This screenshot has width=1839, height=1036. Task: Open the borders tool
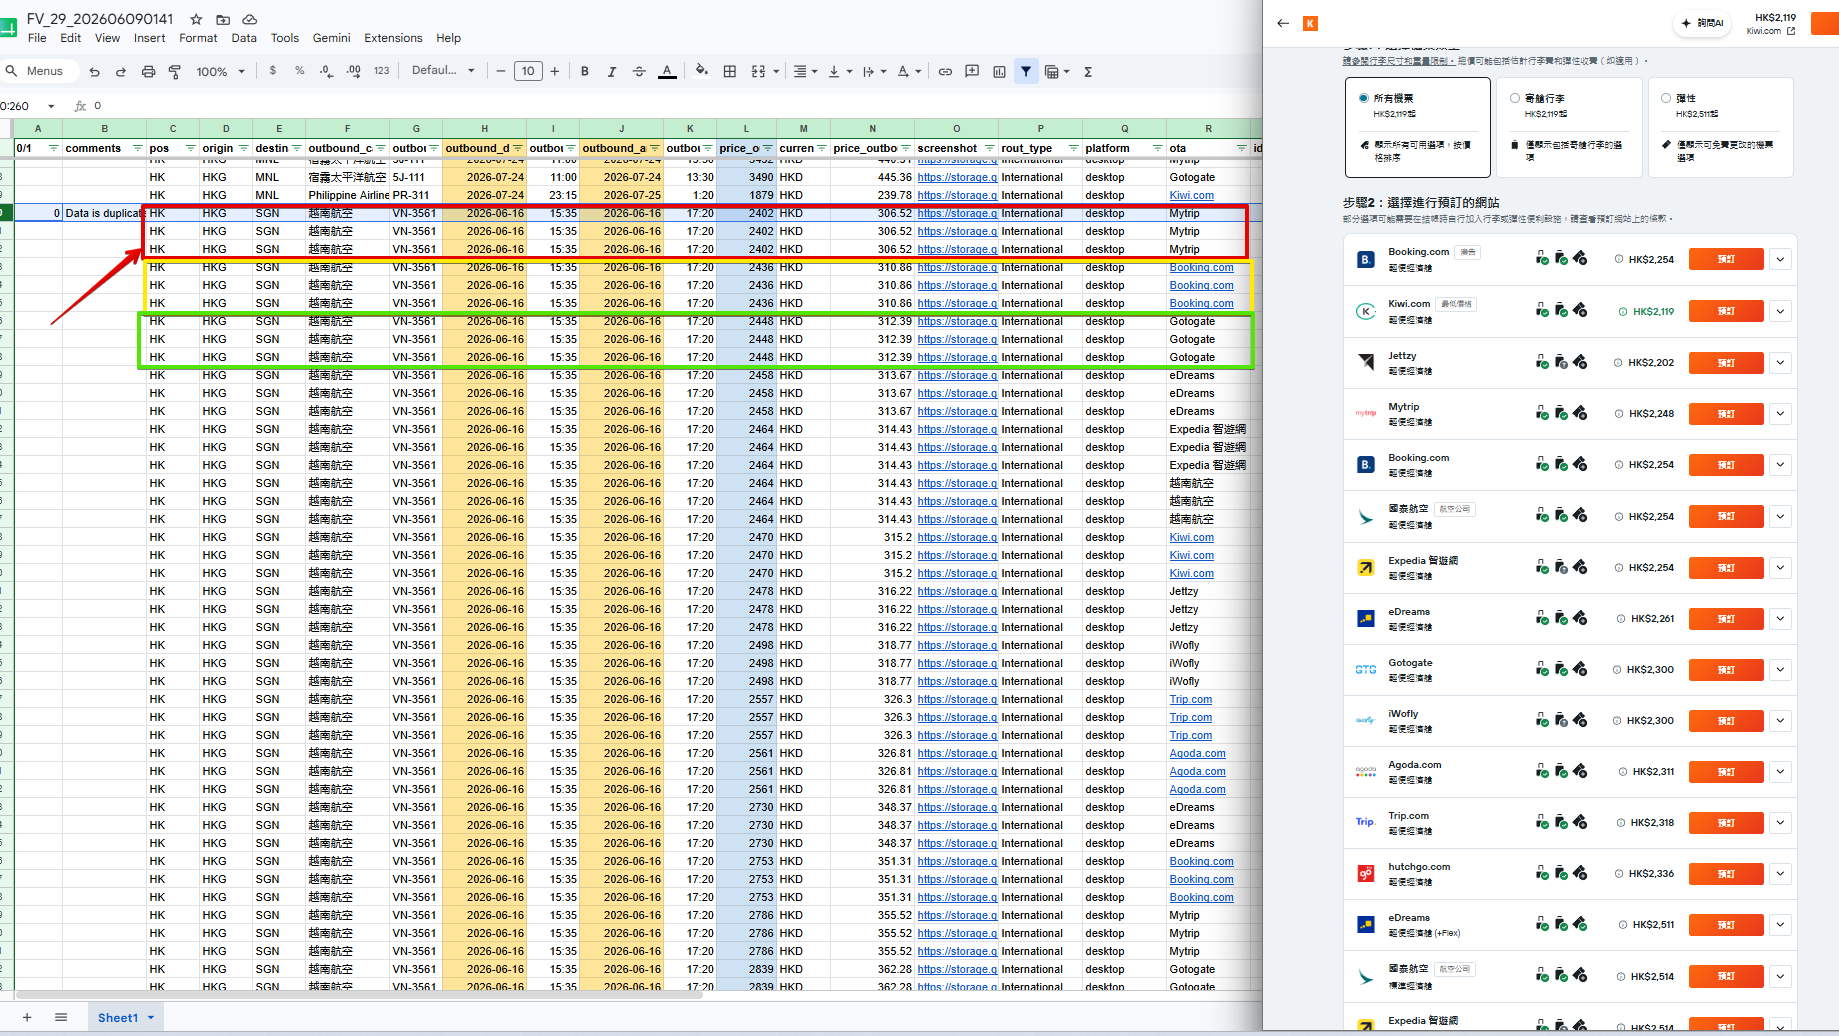[x=730, y=71]
